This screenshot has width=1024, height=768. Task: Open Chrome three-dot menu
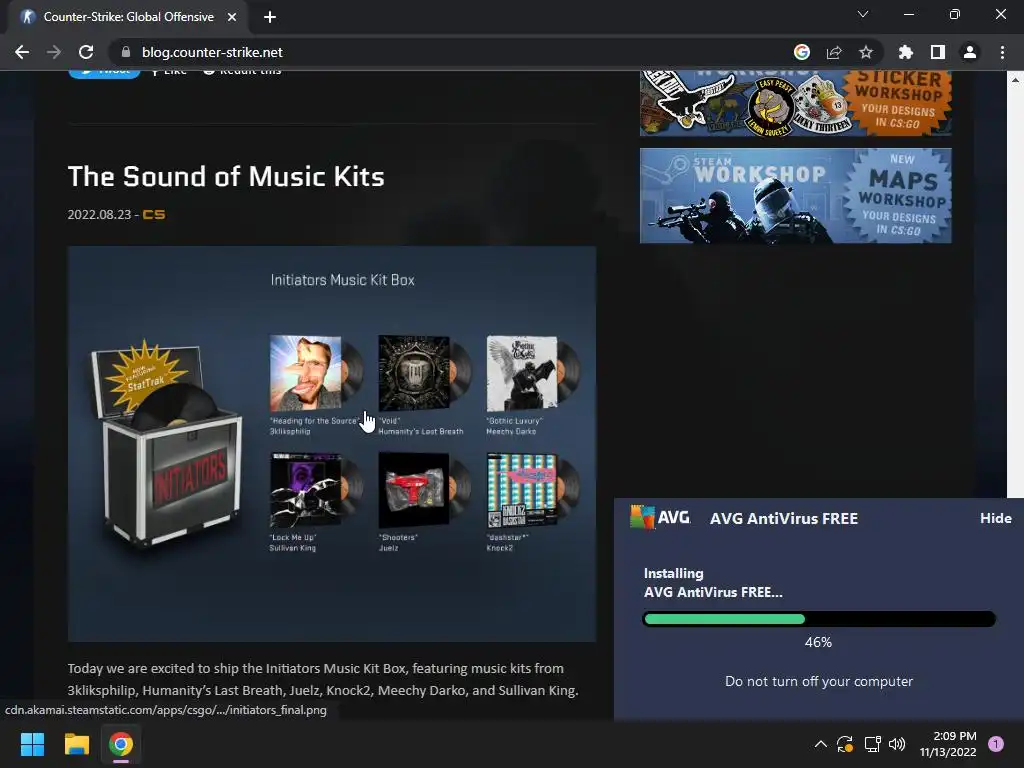pos(1002,52)
